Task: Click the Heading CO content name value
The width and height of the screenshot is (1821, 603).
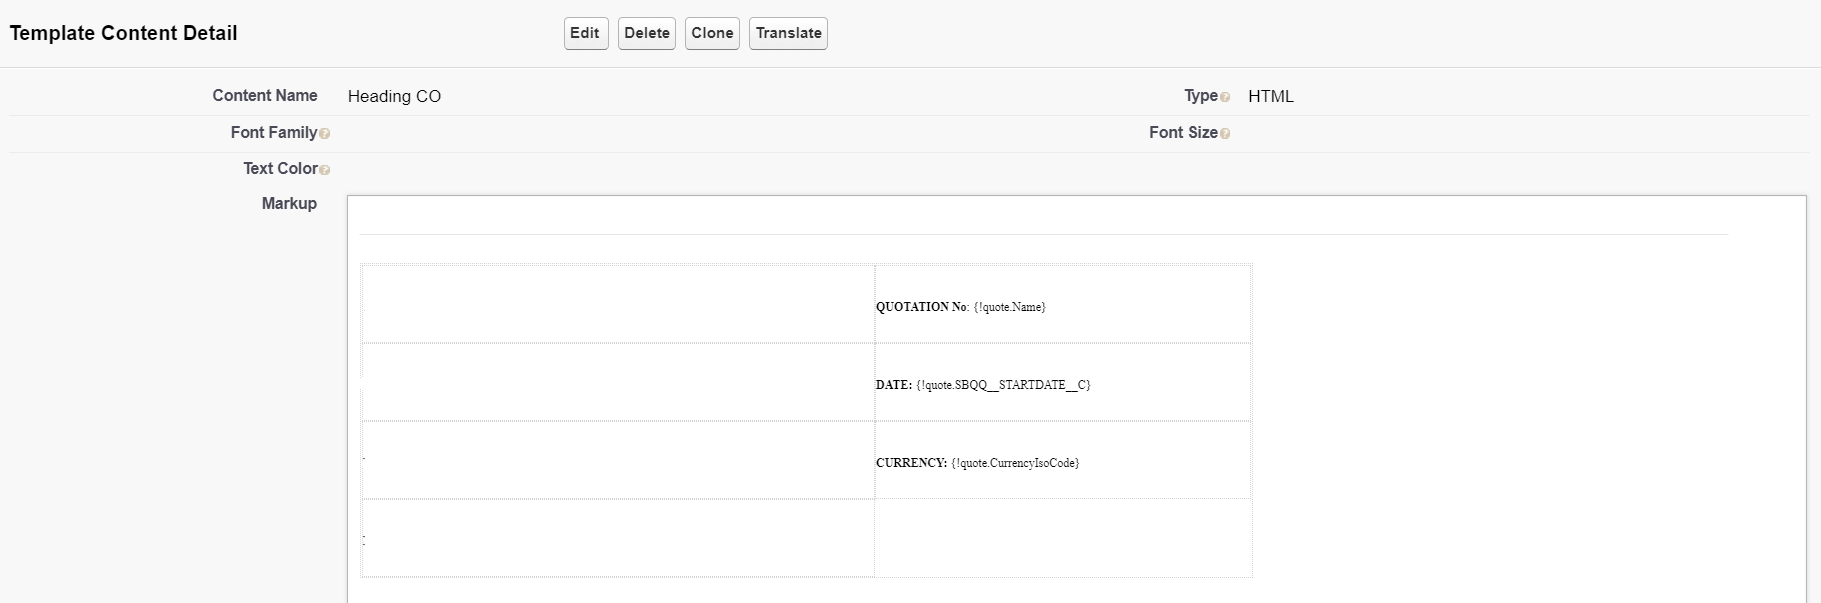Action: click(394, 96)
